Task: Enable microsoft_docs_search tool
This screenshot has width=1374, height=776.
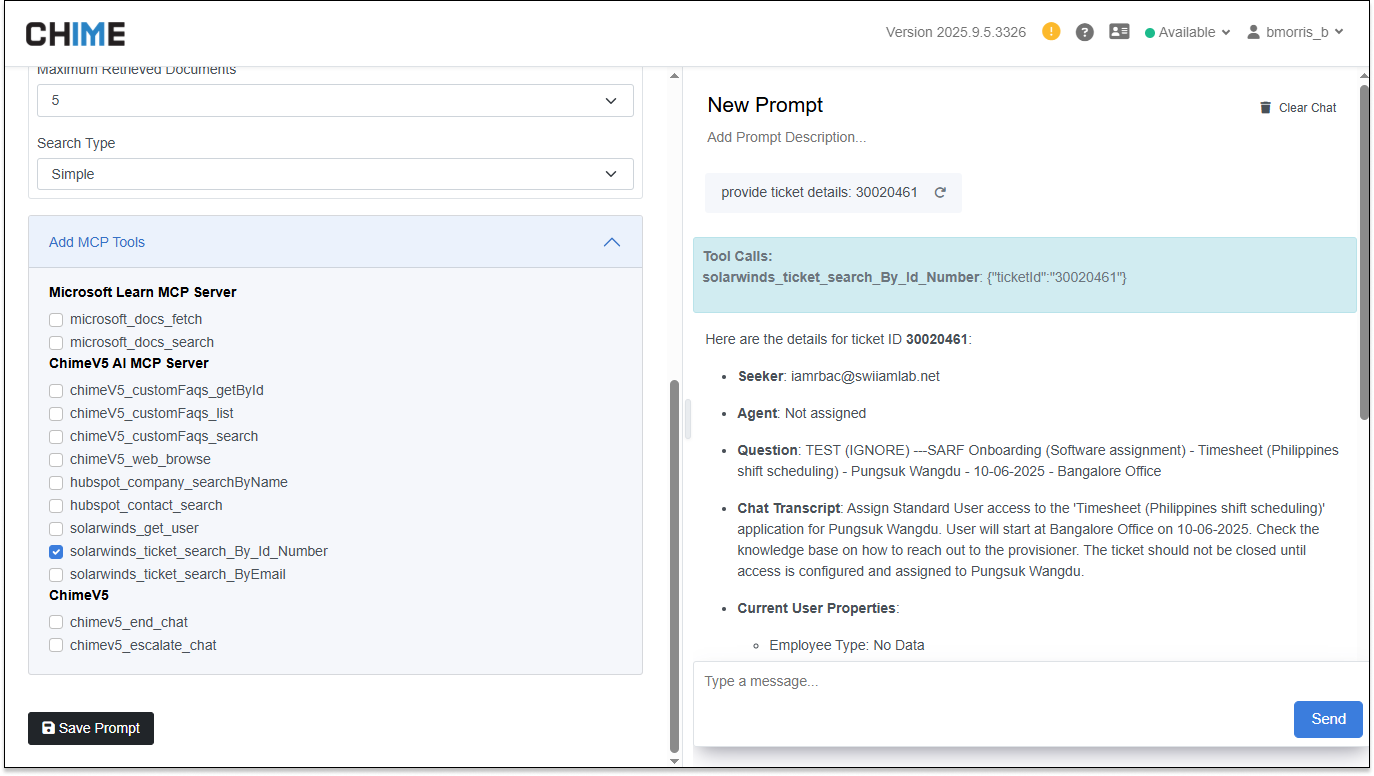Action: [x=56, y=343]
